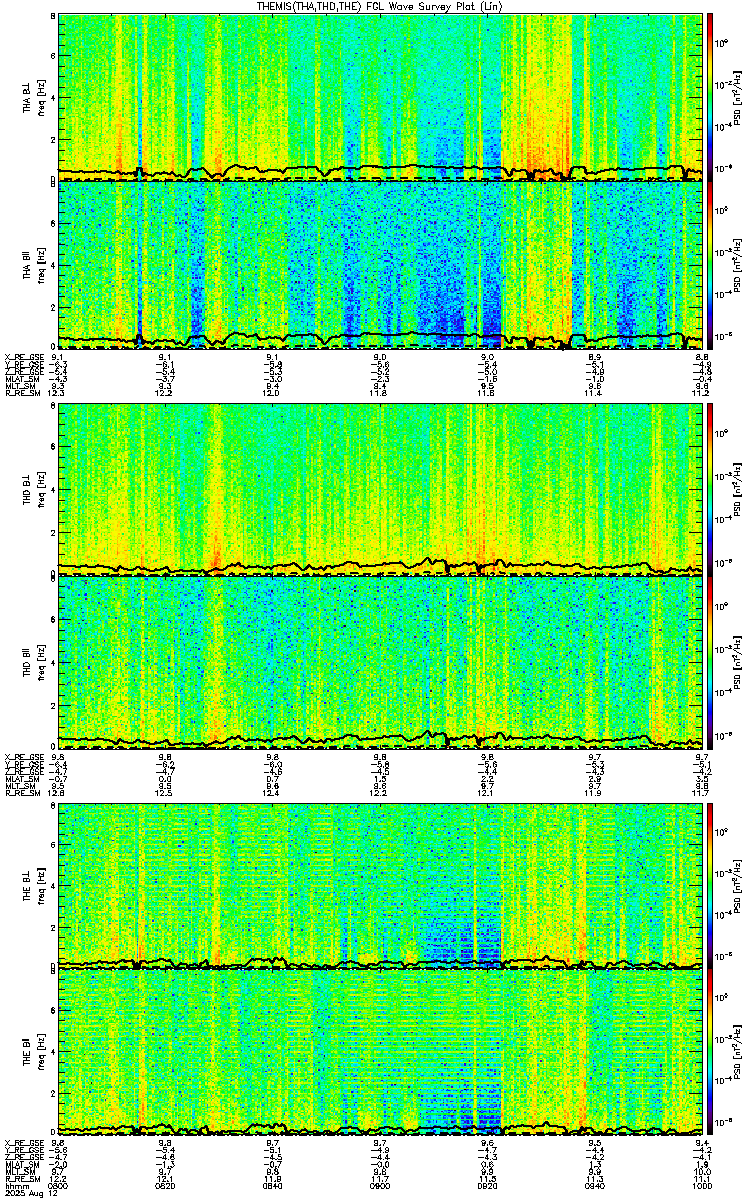Click the PSD color bar of the THD B-parallel panel
Screen dimensions: 750x1200
point(710,661)
